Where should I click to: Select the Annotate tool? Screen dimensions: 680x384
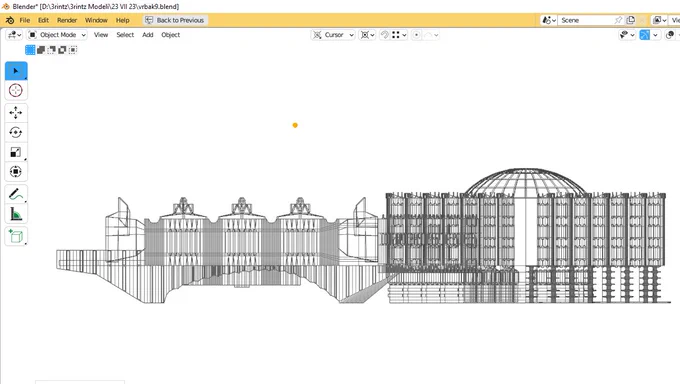coord(16,194)
